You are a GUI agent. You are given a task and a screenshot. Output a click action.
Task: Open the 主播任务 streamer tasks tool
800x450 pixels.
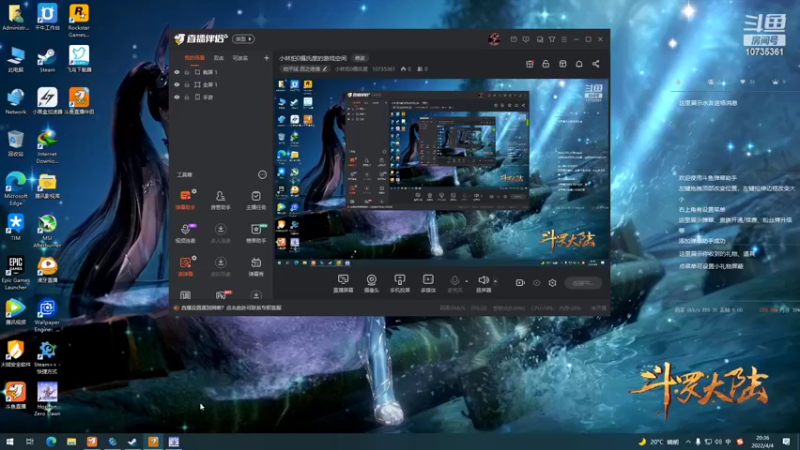click(x=256, y=199)
